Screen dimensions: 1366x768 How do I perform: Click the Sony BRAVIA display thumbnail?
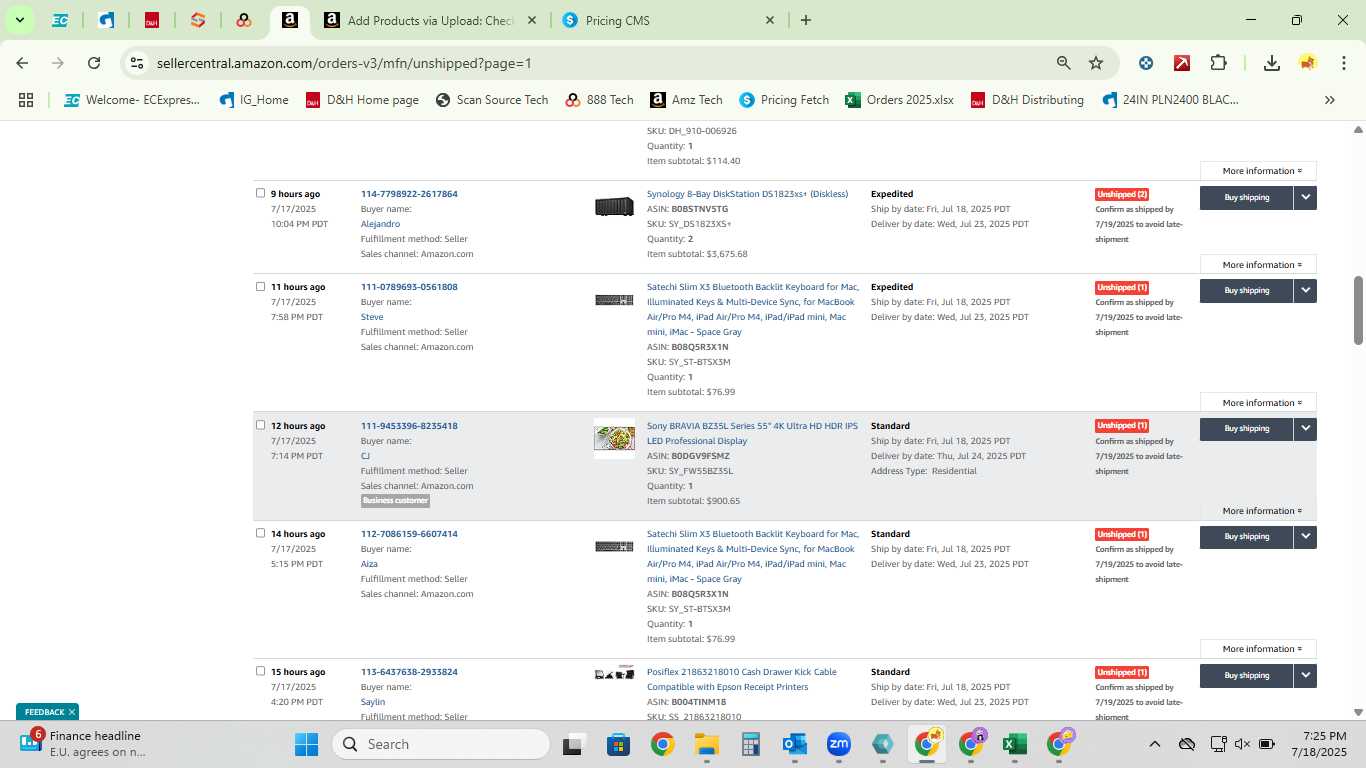pos(614,439)
